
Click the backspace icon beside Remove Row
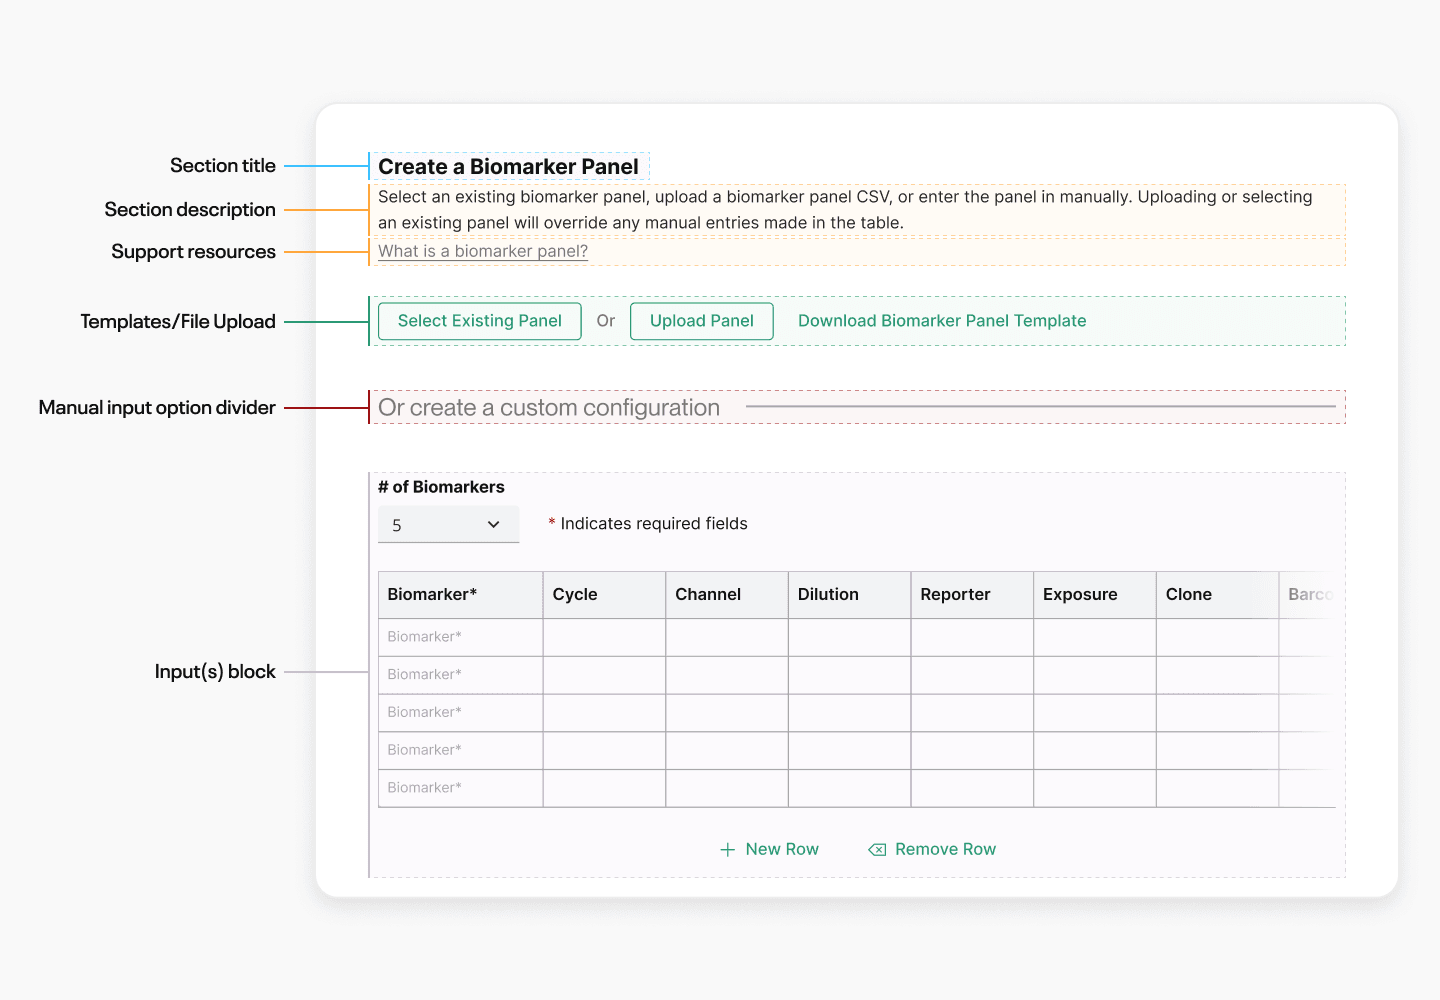(877, 849)
